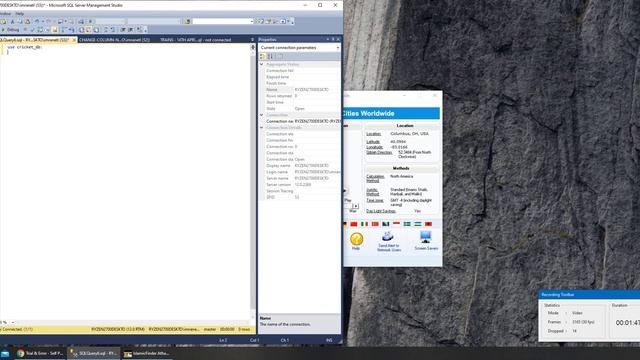Click the Italian flag icon
Screen dimensions: 640x360
[x=364, y=224]
